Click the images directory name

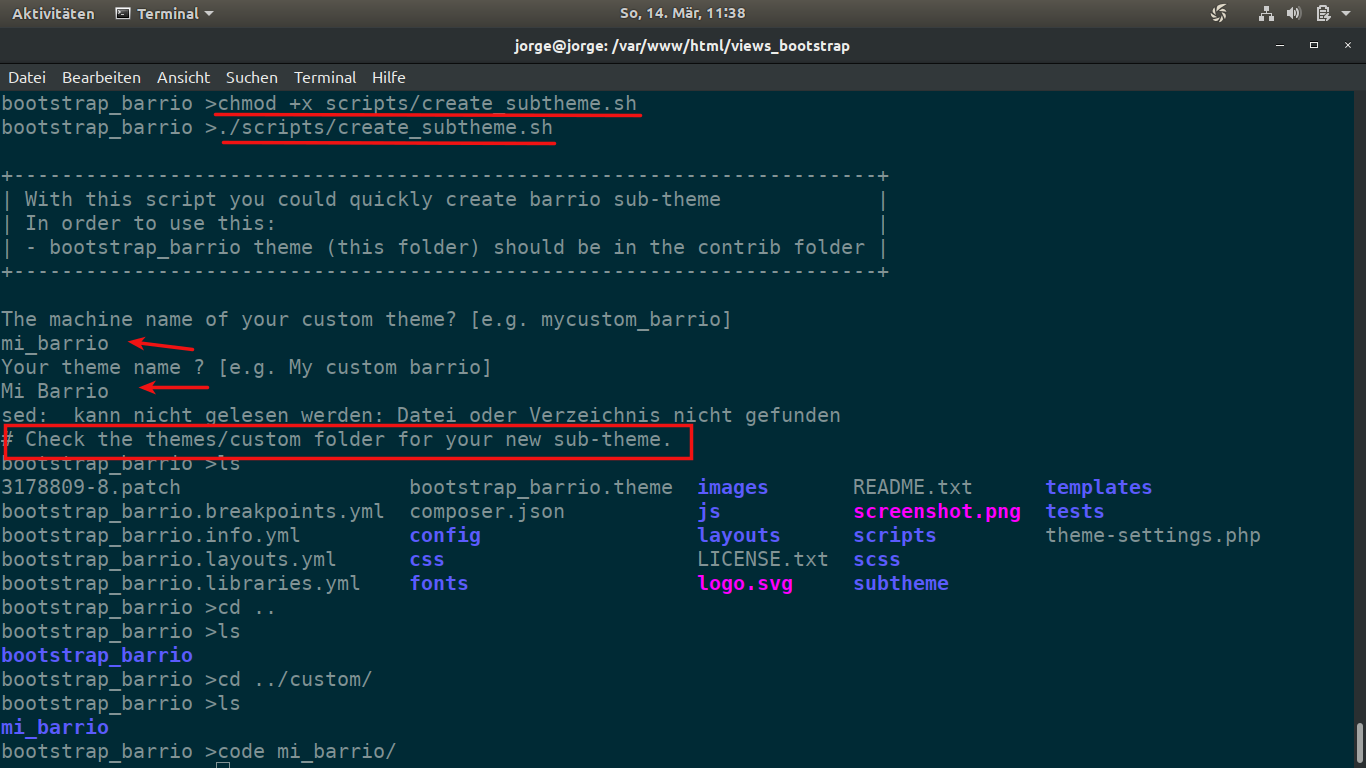tap(733, 487)
